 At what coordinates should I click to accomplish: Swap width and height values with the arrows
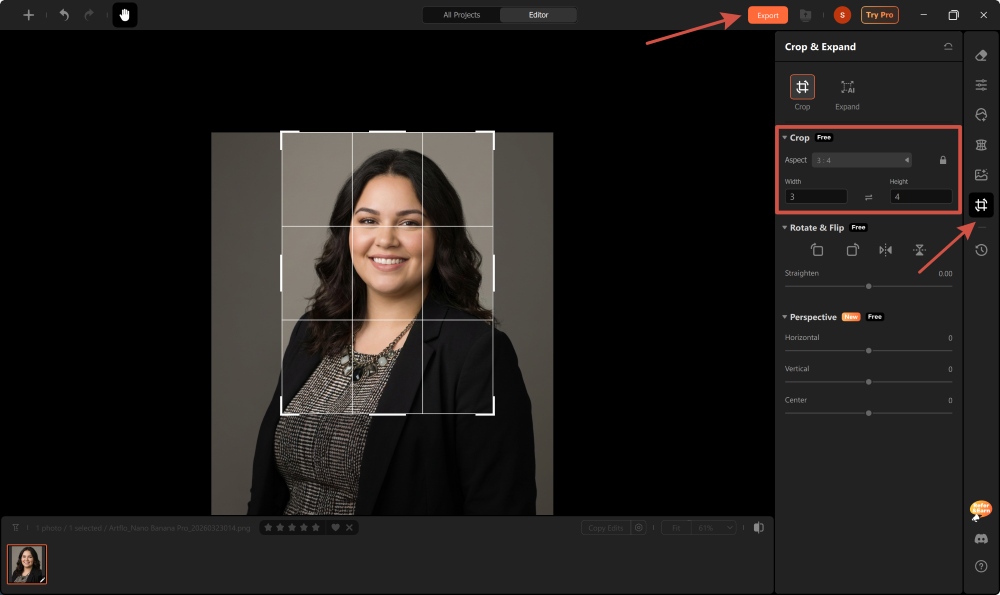(x=870, y=196)
